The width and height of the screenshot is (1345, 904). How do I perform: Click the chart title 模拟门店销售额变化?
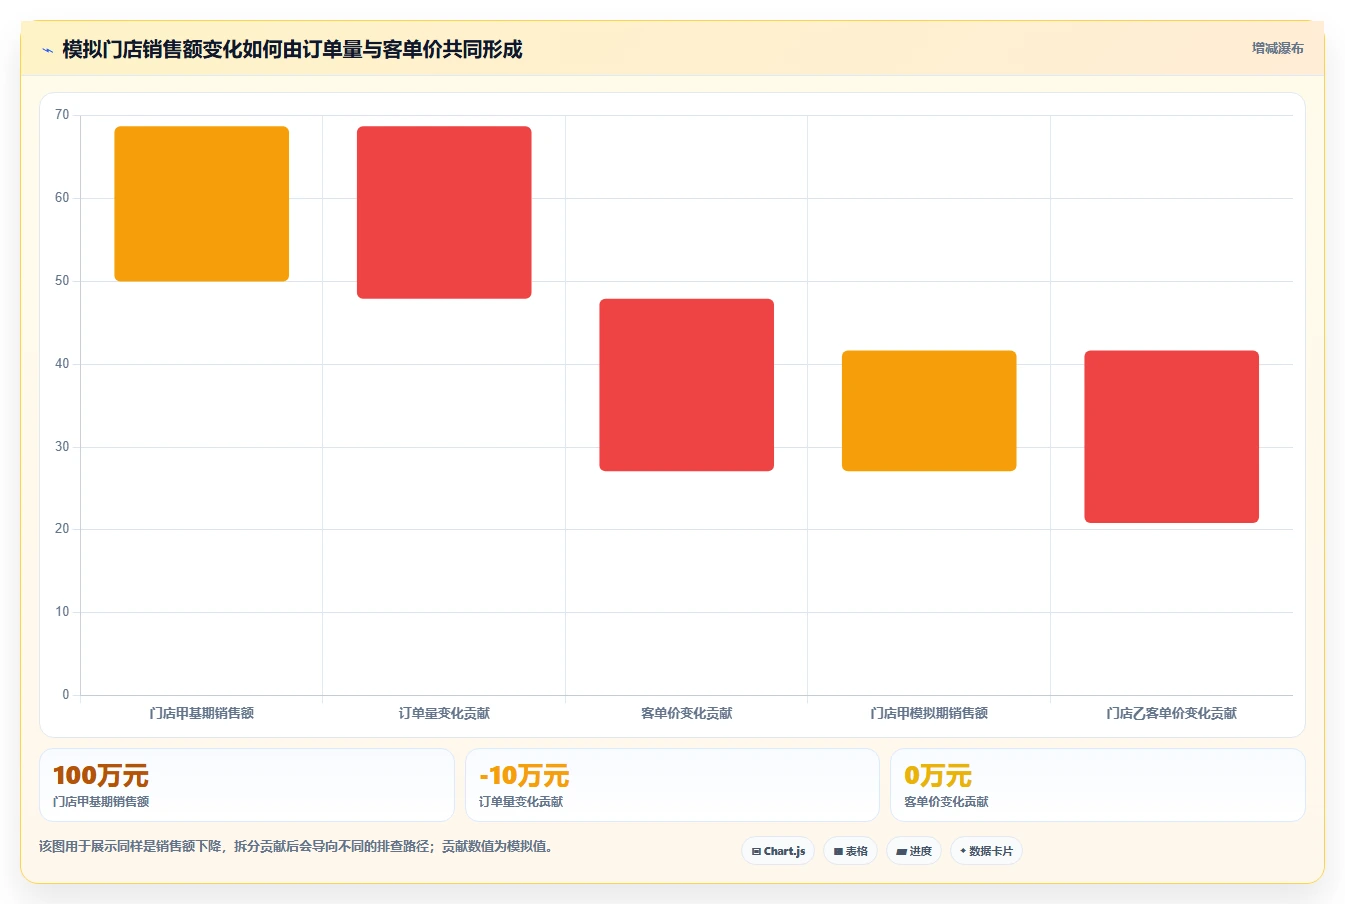[292, 49]
